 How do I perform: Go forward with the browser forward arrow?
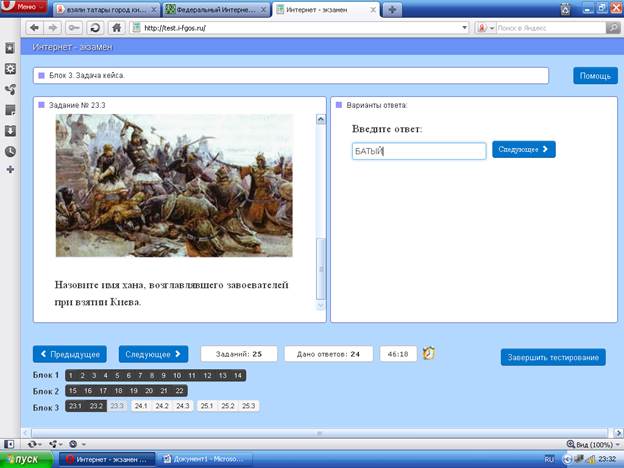[x=53, y=27]
